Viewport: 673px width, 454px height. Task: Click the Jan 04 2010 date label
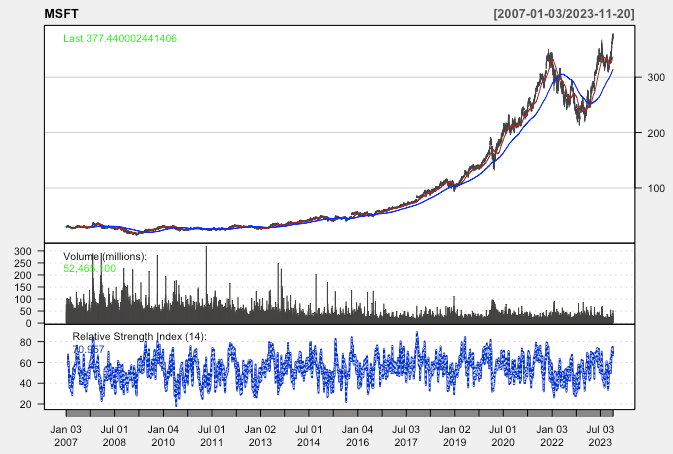[x=163, y=436]
